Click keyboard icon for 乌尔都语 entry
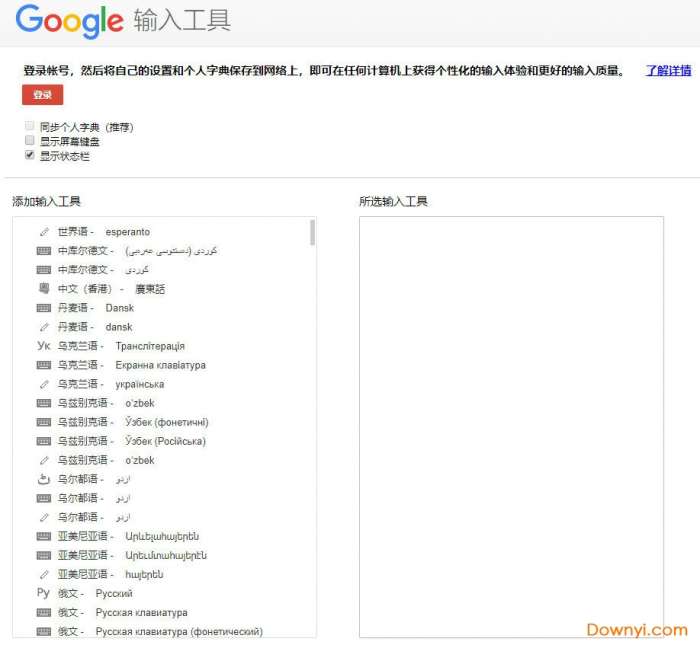The width and height of the screenshot is (700, 648). [43, 498]
